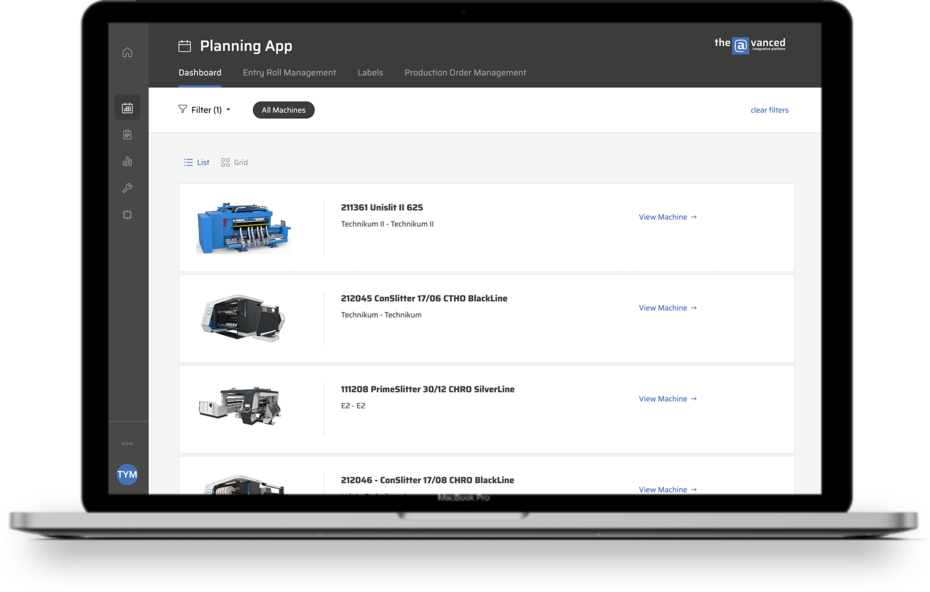Toggle the All Machines filter chip

pyautogui.click(x=283, y=110)
